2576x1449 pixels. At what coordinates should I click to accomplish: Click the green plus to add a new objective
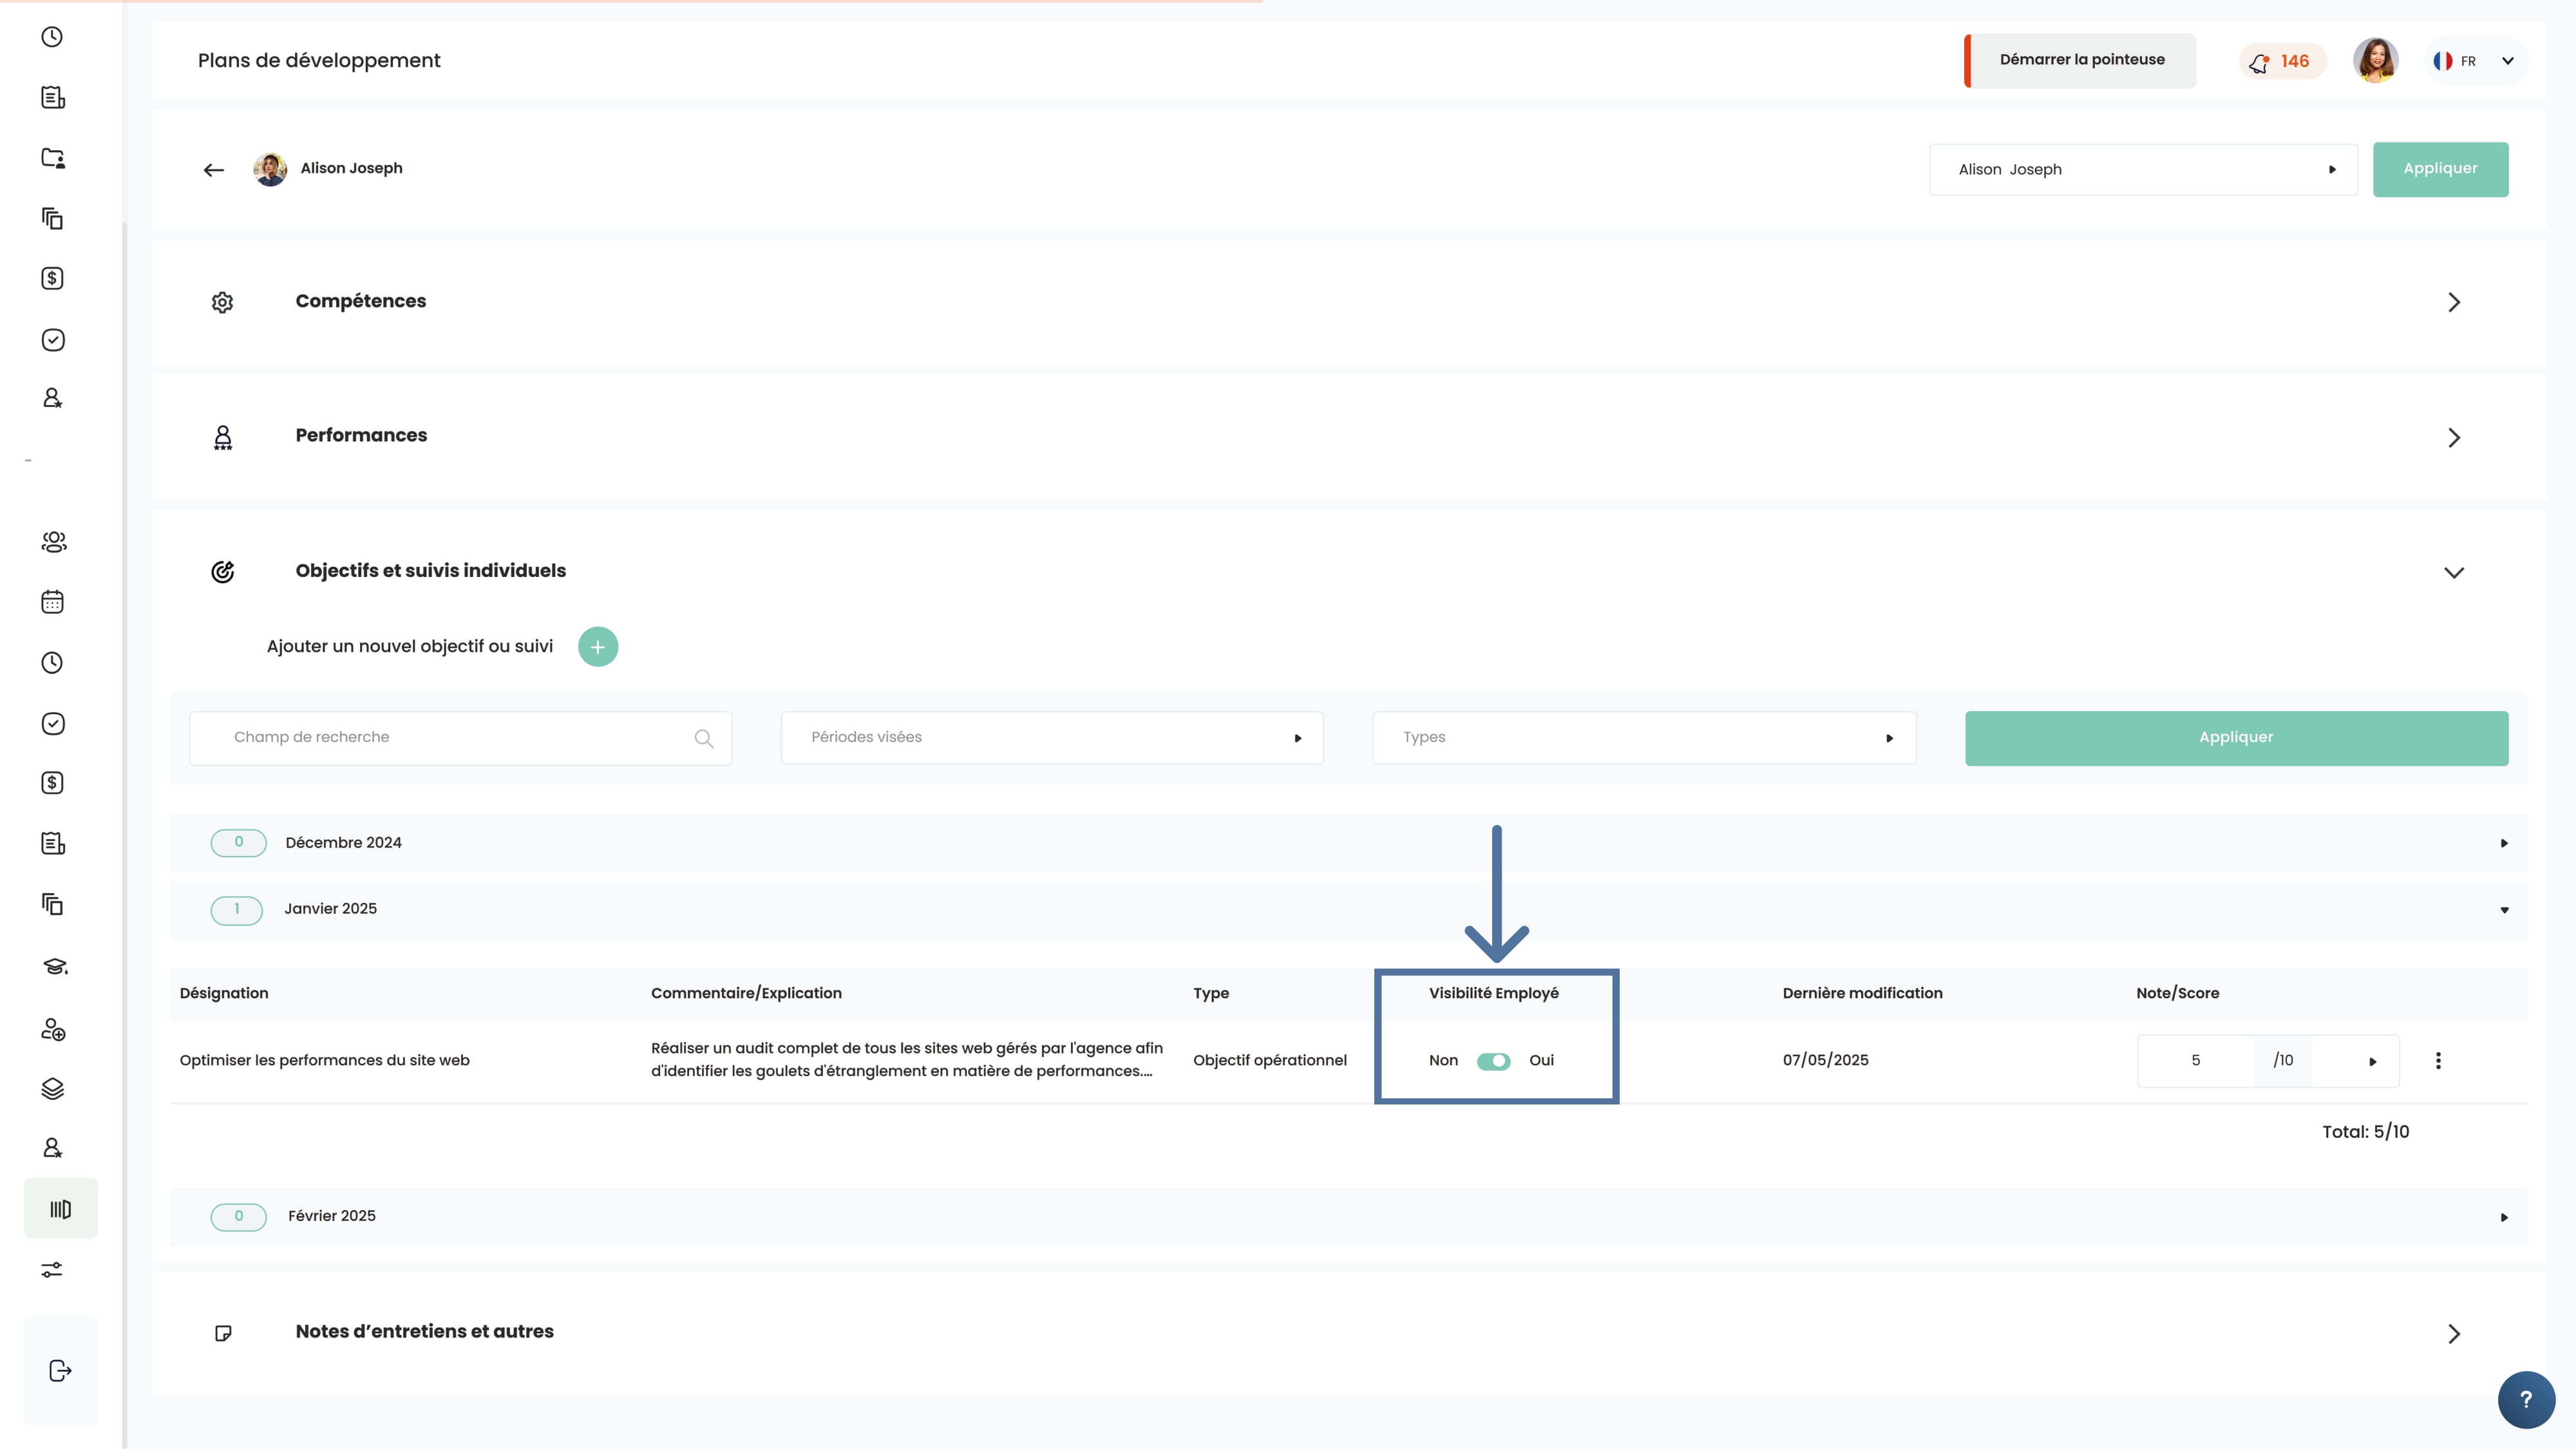(x=598, y=647)
